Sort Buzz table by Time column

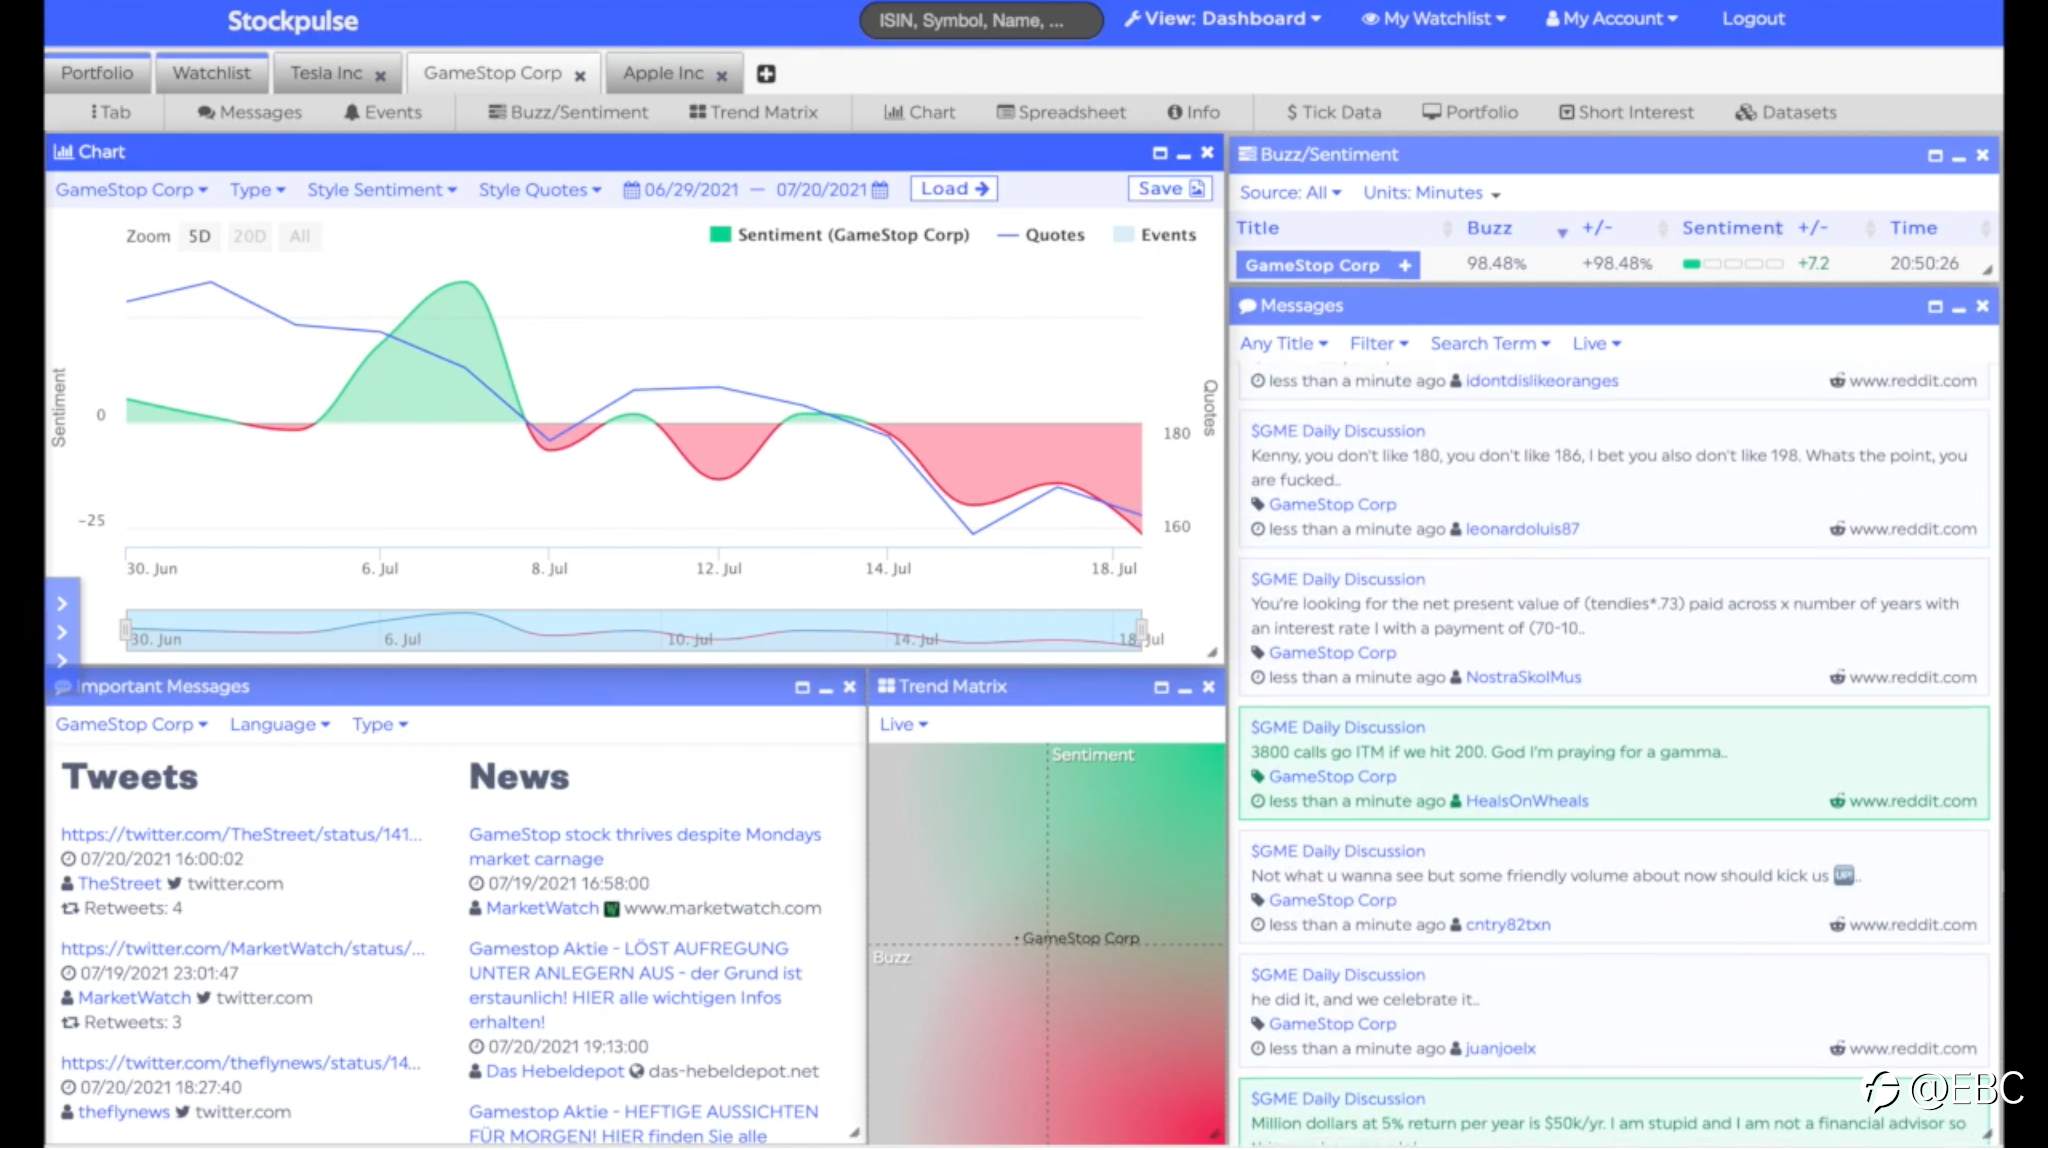(1913, 228)
